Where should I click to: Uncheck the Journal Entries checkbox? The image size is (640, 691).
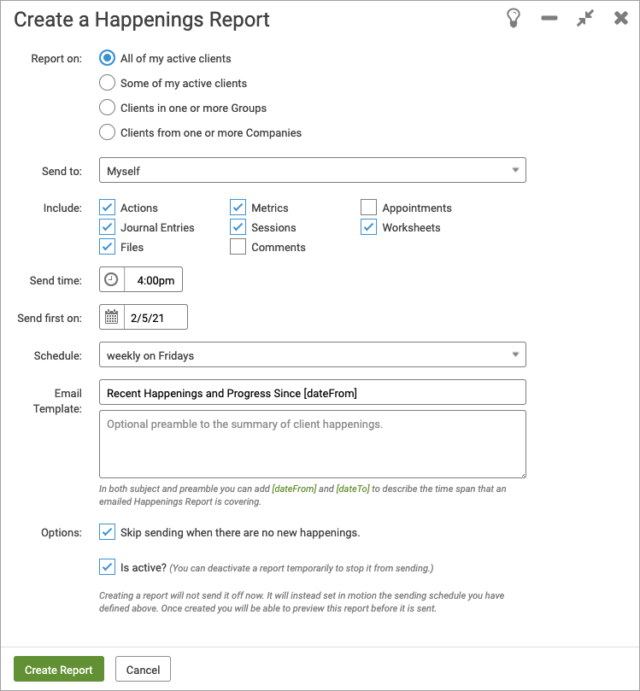108,227
